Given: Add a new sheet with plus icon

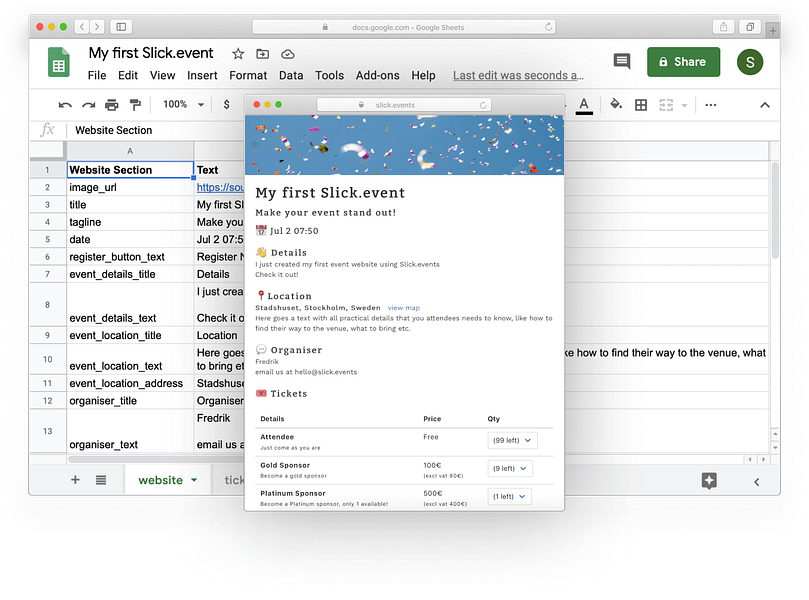Looking at the screenshot, I should tap(75, 480).
